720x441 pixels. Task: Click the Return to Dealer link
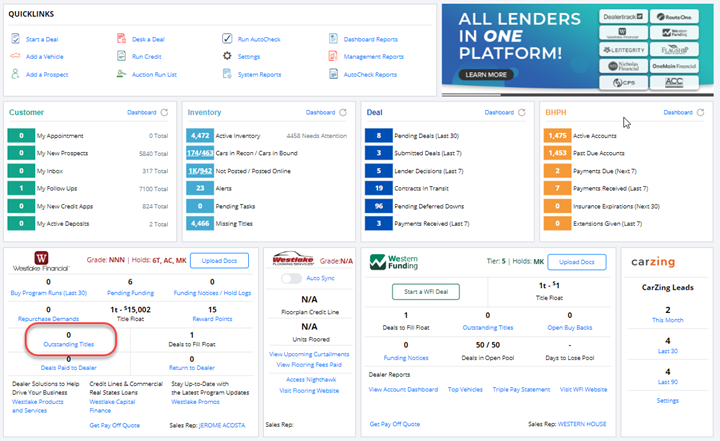(191, 368)
